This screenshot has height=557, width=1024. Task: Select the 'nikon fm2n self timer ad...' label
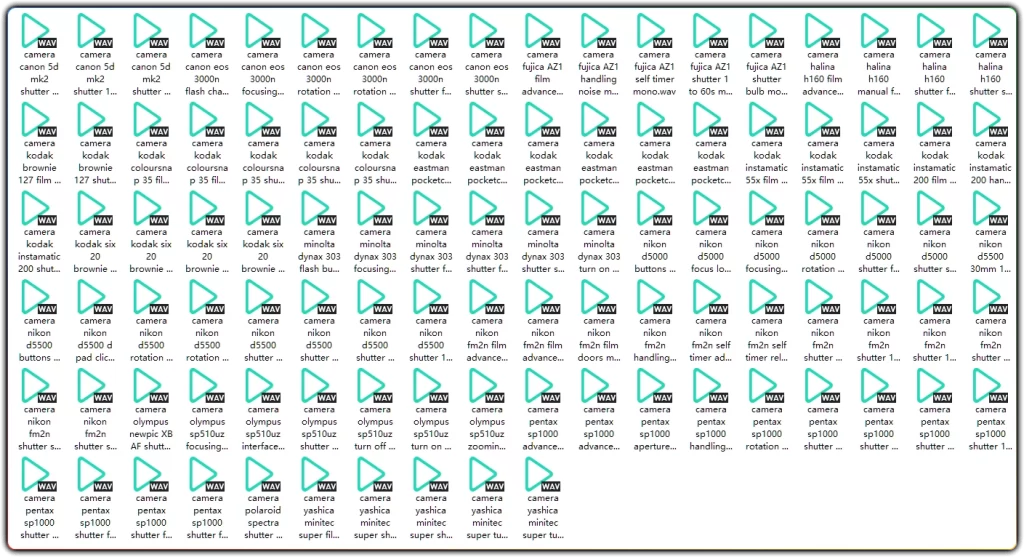click(711, 340)
